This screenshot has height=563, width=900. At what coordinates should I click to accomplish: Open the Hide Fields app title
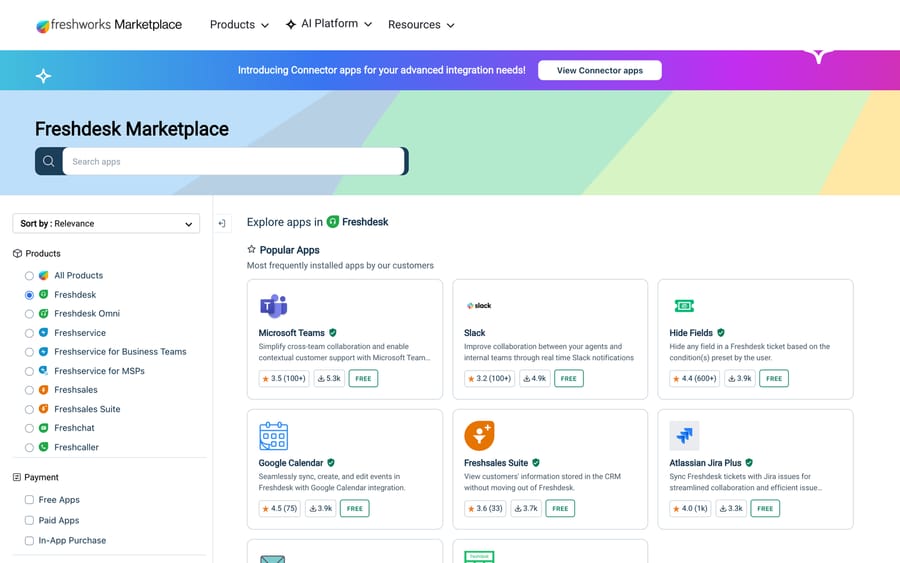691,333
